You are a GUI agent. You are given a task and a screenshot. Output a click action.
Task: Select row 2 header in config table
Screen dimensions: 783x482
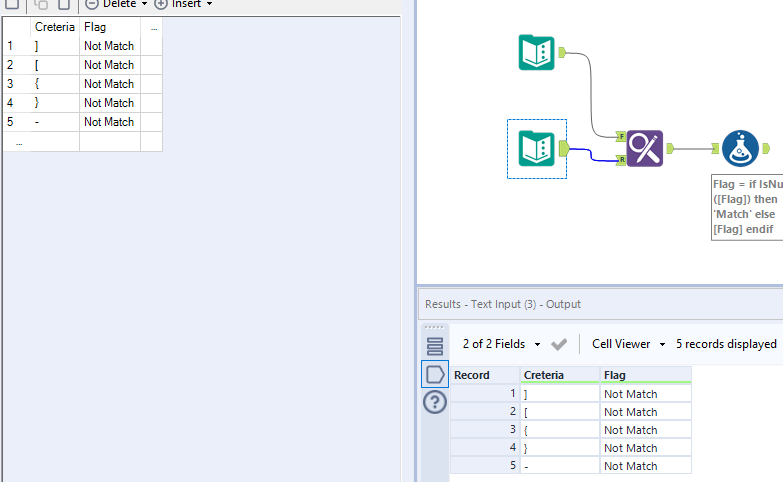pyautogui.click(x=16, y=65)
